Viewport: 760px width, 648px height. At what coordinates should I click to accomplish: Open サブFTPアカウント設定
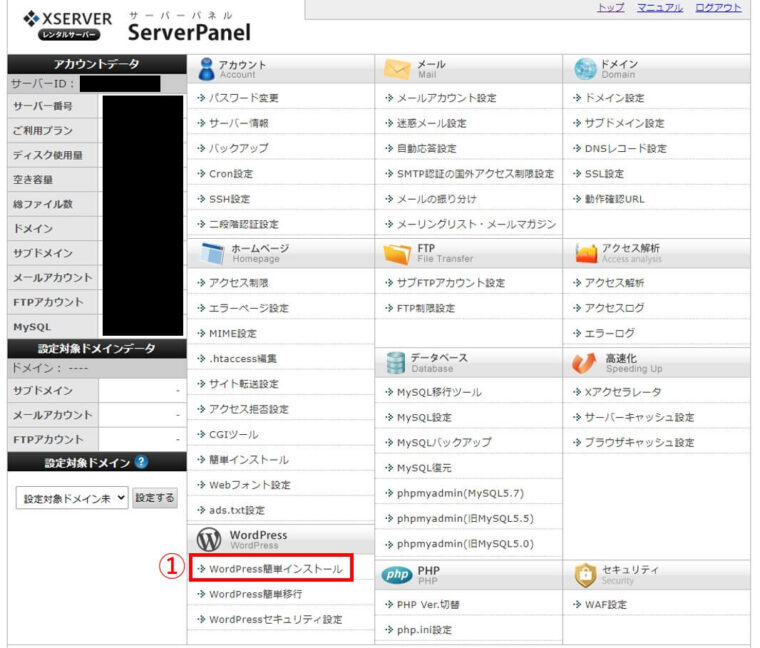(x=451, y=283)
